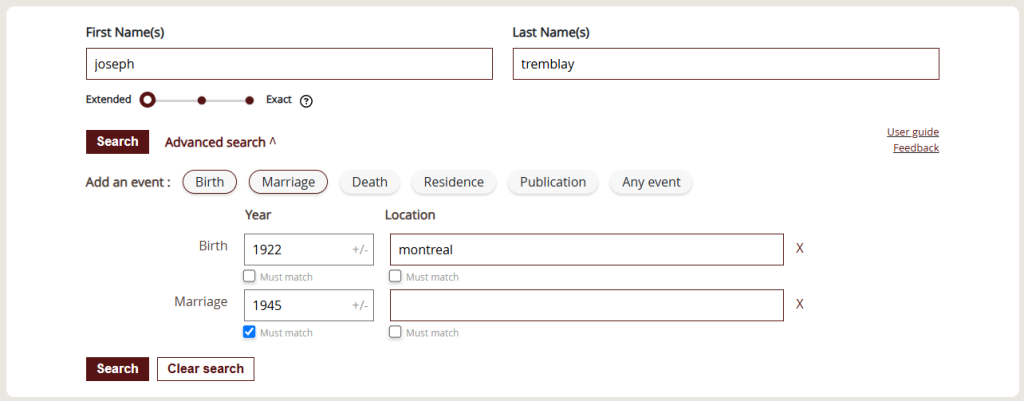Remove the Birth event row

coord(799,249)
